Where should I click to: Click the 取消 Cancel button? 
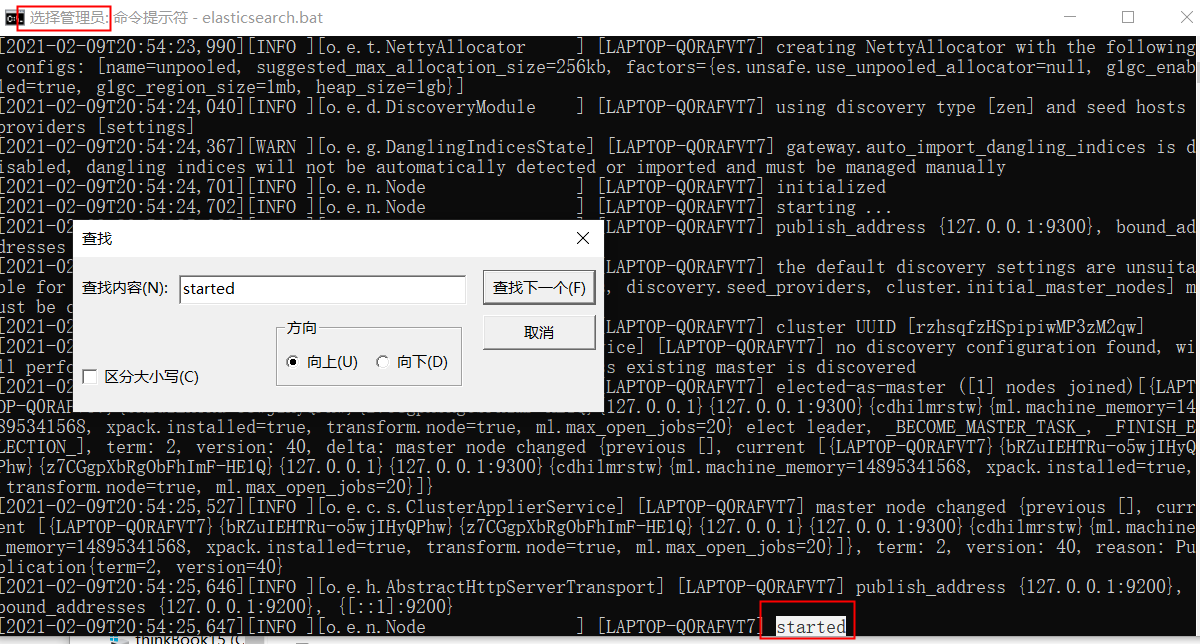point(539,332)
